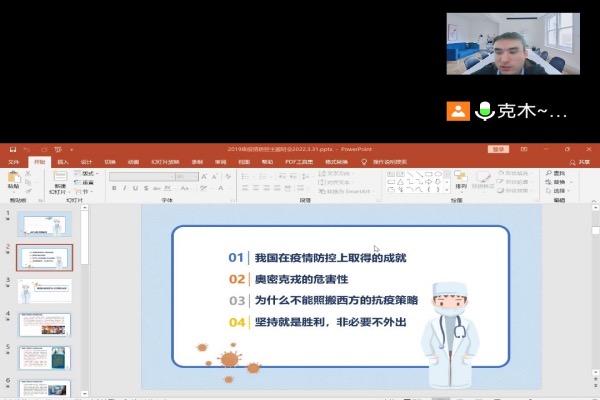Expand the slide Layout (版式) dropdown
600x400 pixels.
click(89, 173)
